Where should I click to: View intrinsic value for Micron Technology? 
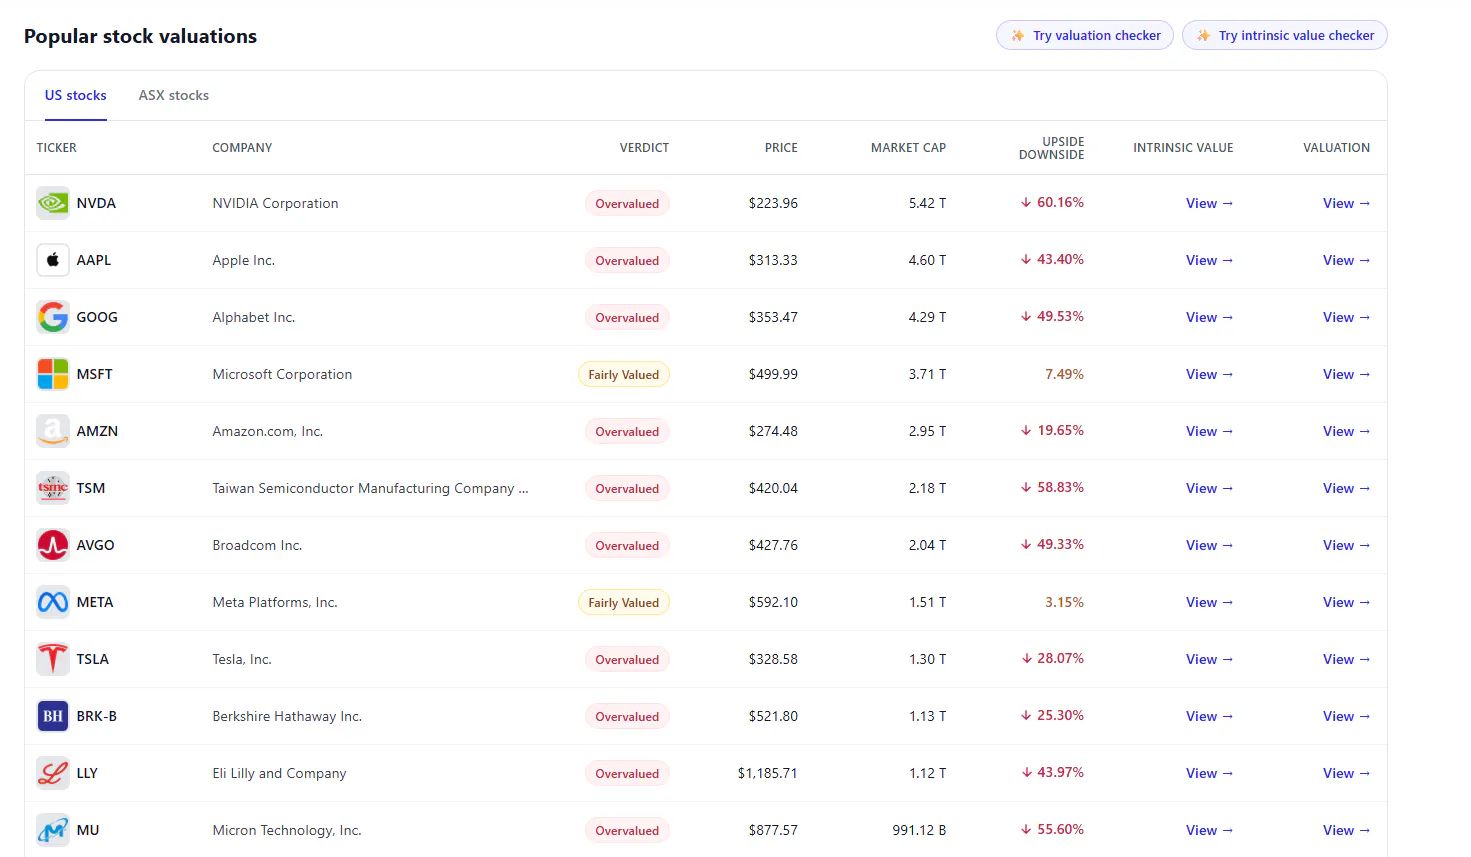tap(1209, 830)
